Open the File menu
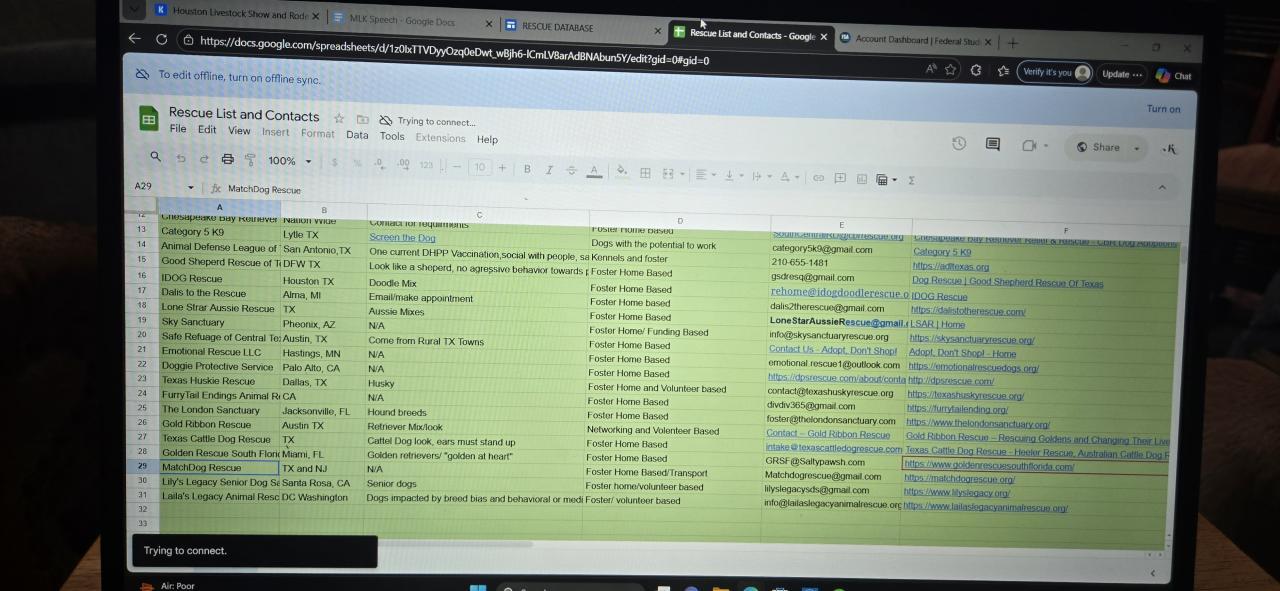 pos(178,129)
